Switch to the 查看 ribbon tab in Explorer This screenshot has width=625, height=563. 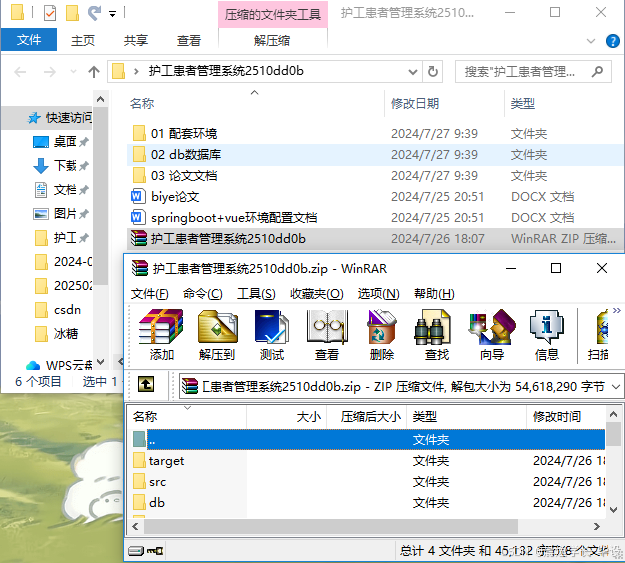coord(189,41)
